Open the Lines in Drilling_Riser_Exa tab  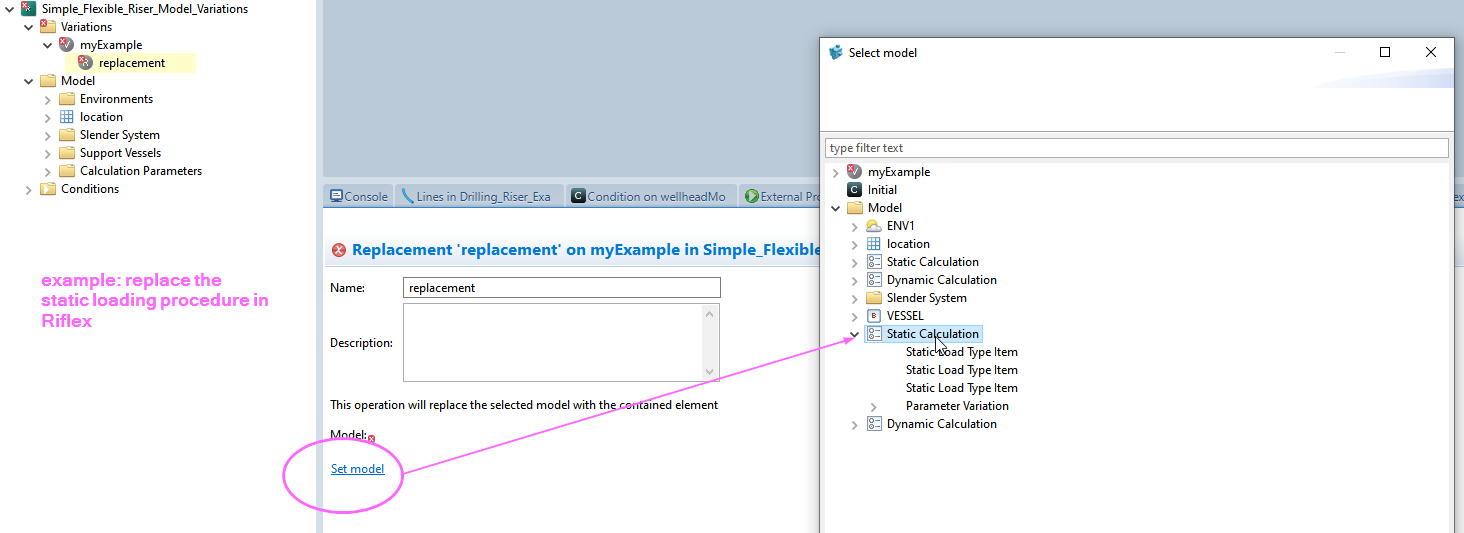click(476, 197)
